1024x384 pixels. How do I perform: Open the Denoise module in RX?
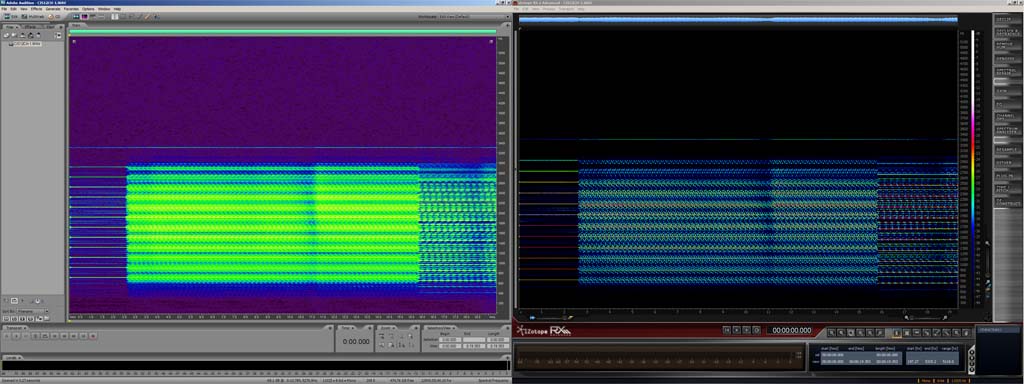pos(1008,58)
